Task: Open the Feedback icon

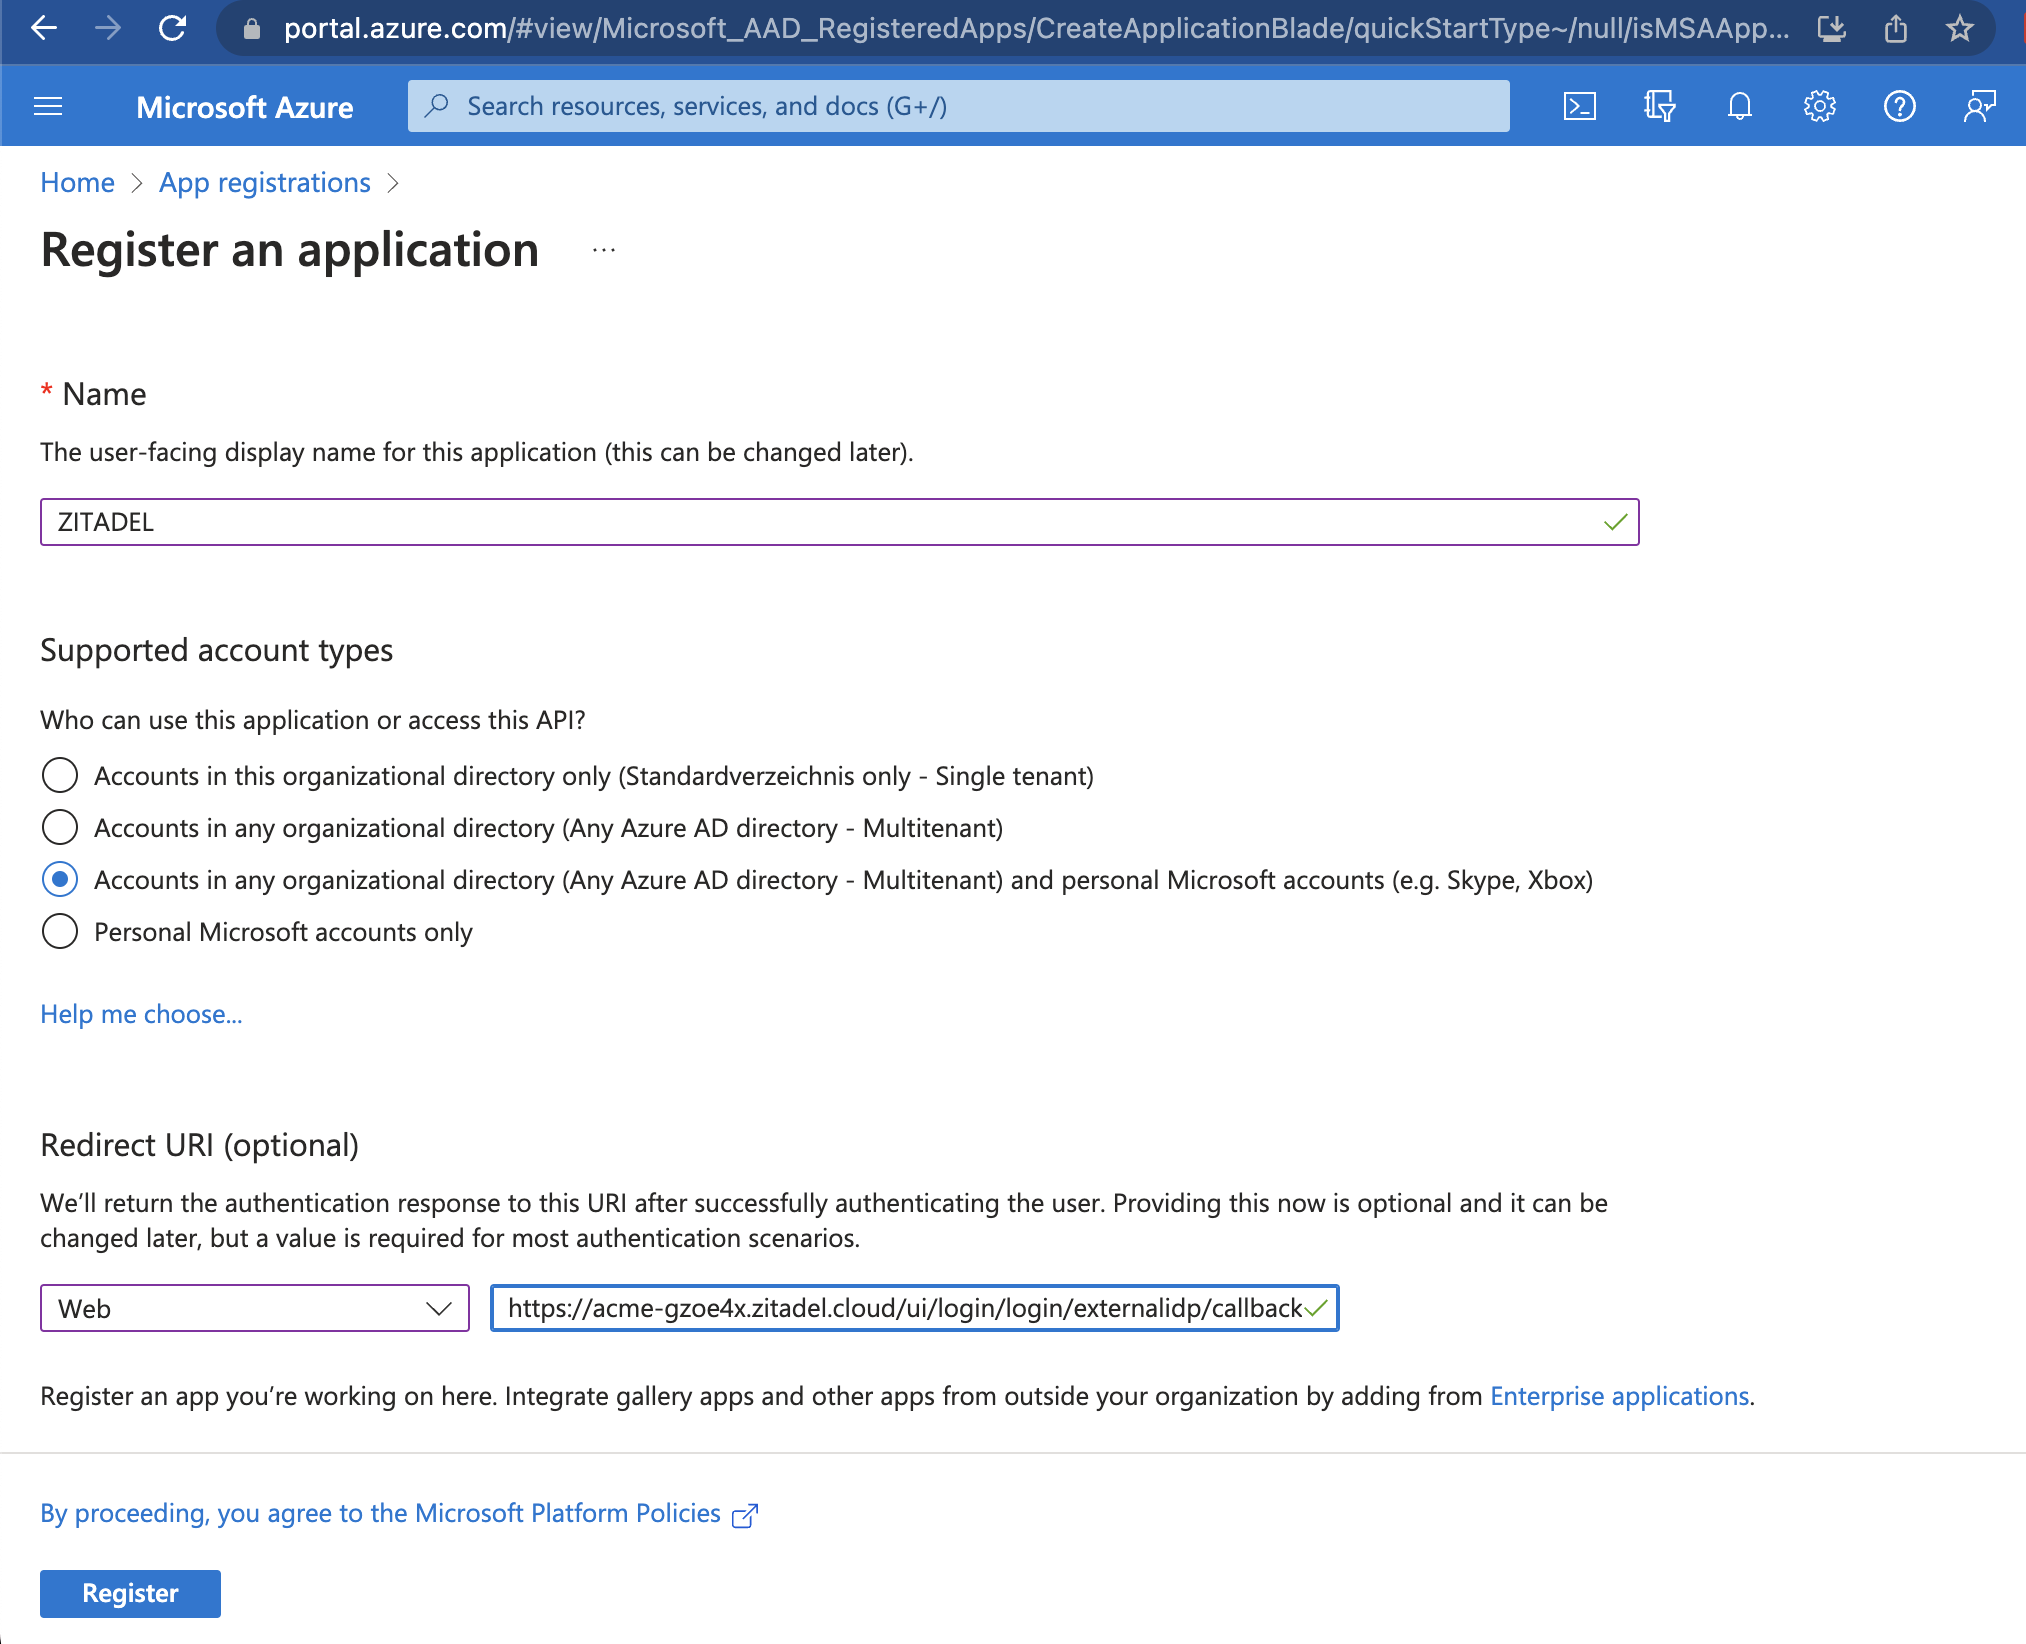Action: (x=1978, y=106)
